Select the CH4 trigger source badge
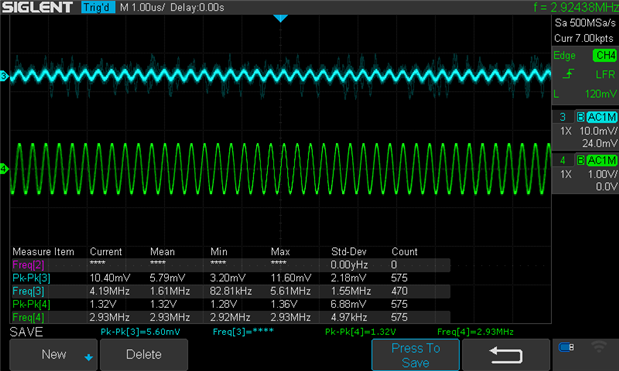Image resolution: width=619 pixels, height=371 pixels. click(604, 55)
